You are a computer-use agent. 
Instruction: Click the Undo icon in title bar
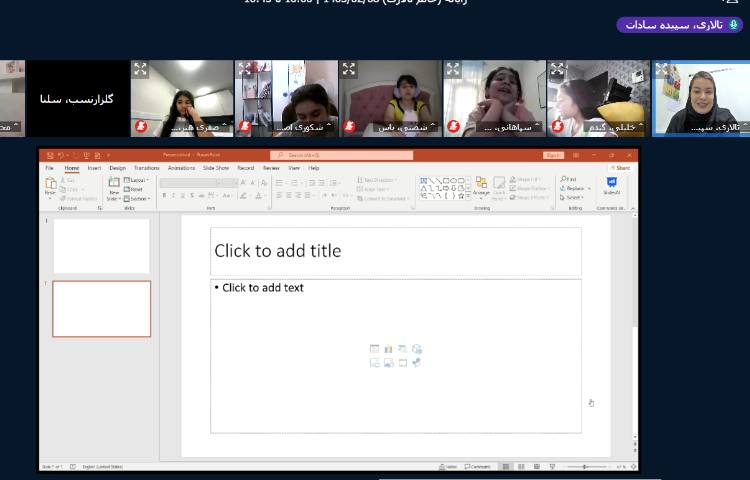click(x=61, y=155)
